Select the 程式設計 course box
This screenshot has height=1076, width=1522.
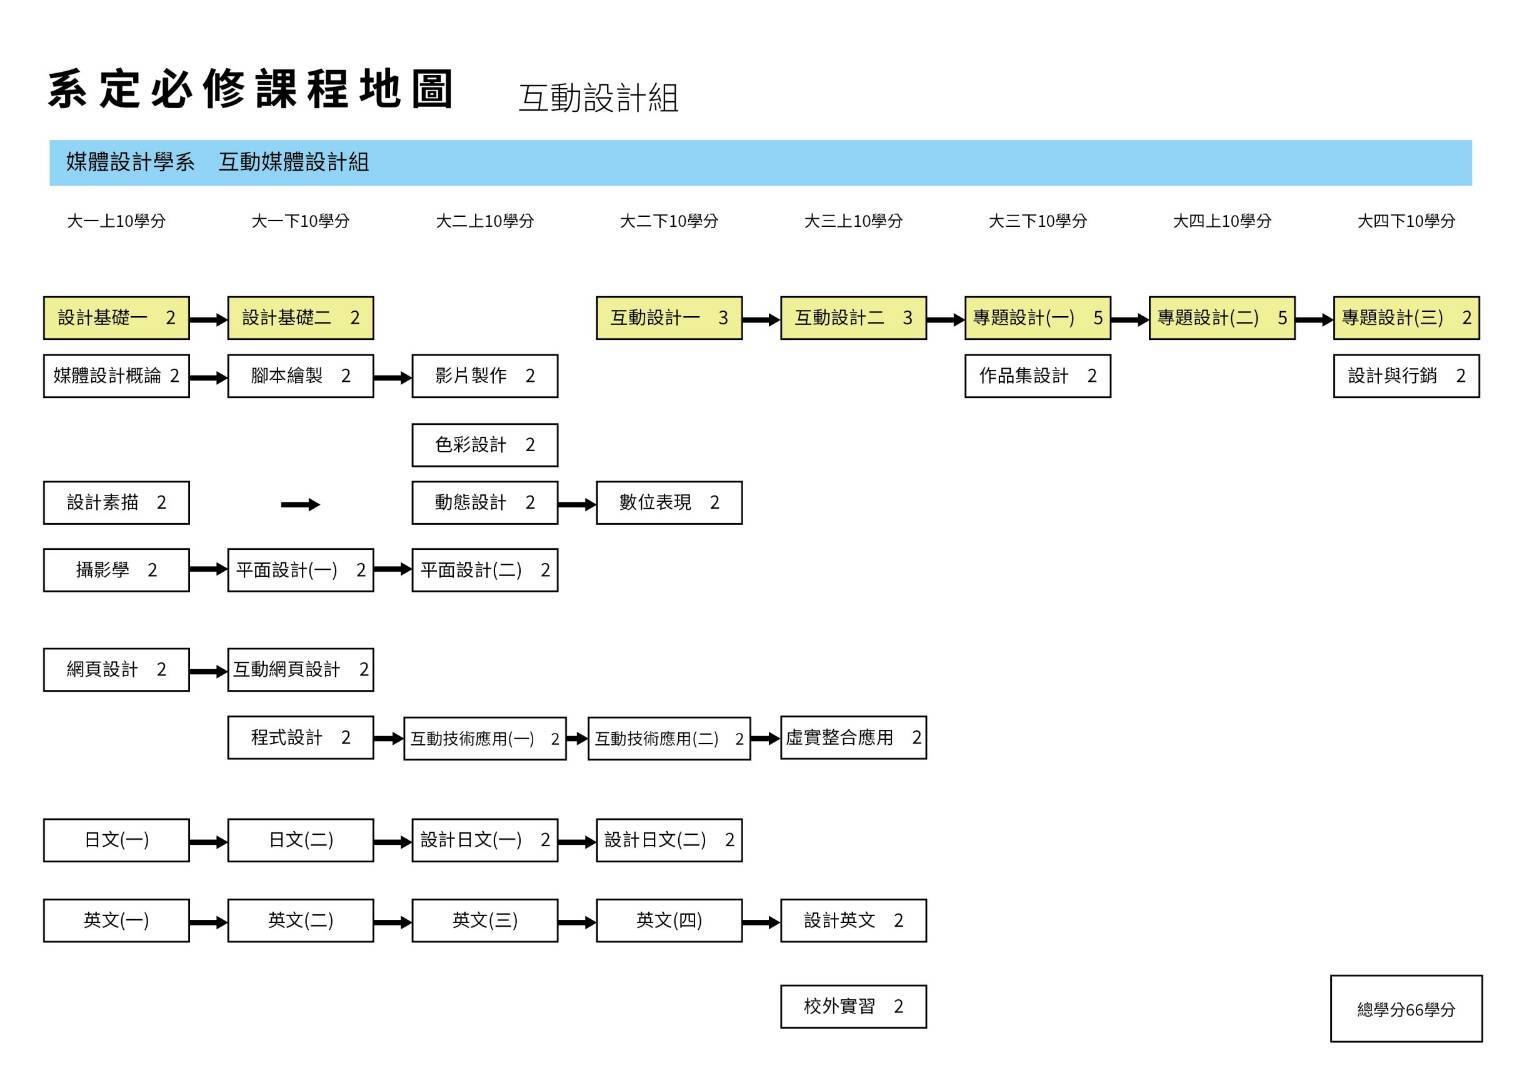(300, 738)
